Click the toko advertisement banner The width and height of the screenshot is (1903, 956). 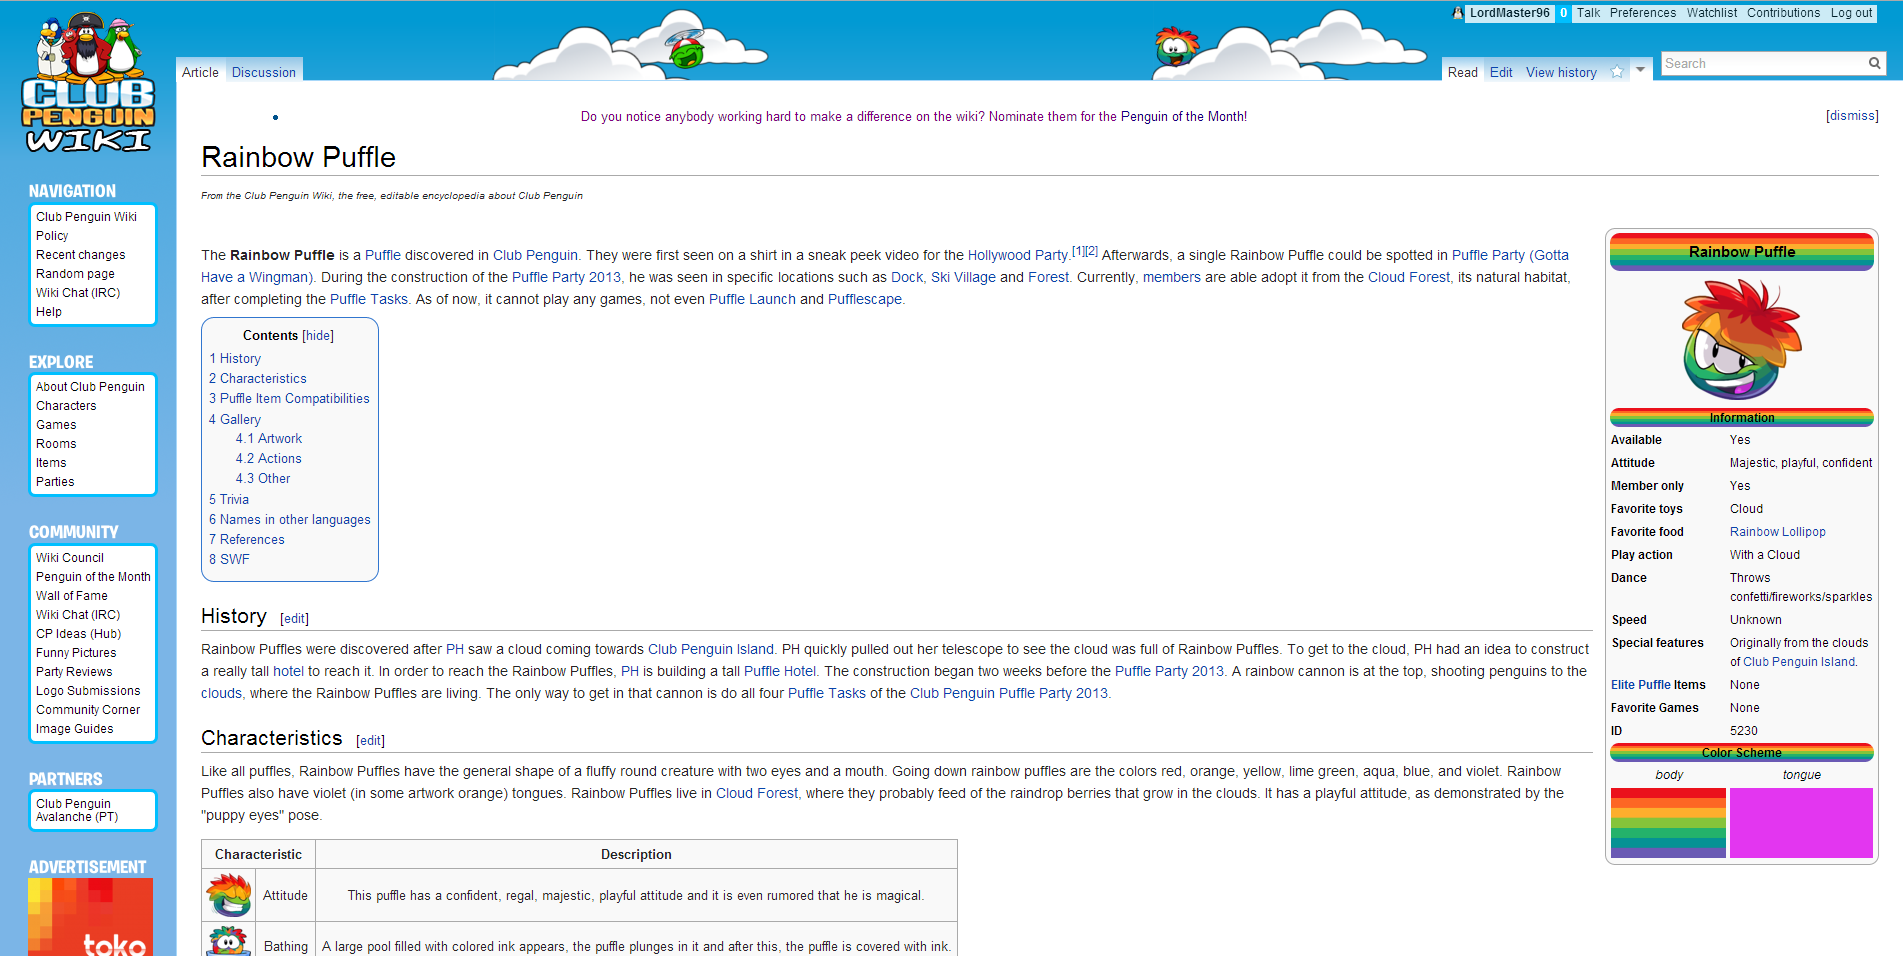pos(90,917)
